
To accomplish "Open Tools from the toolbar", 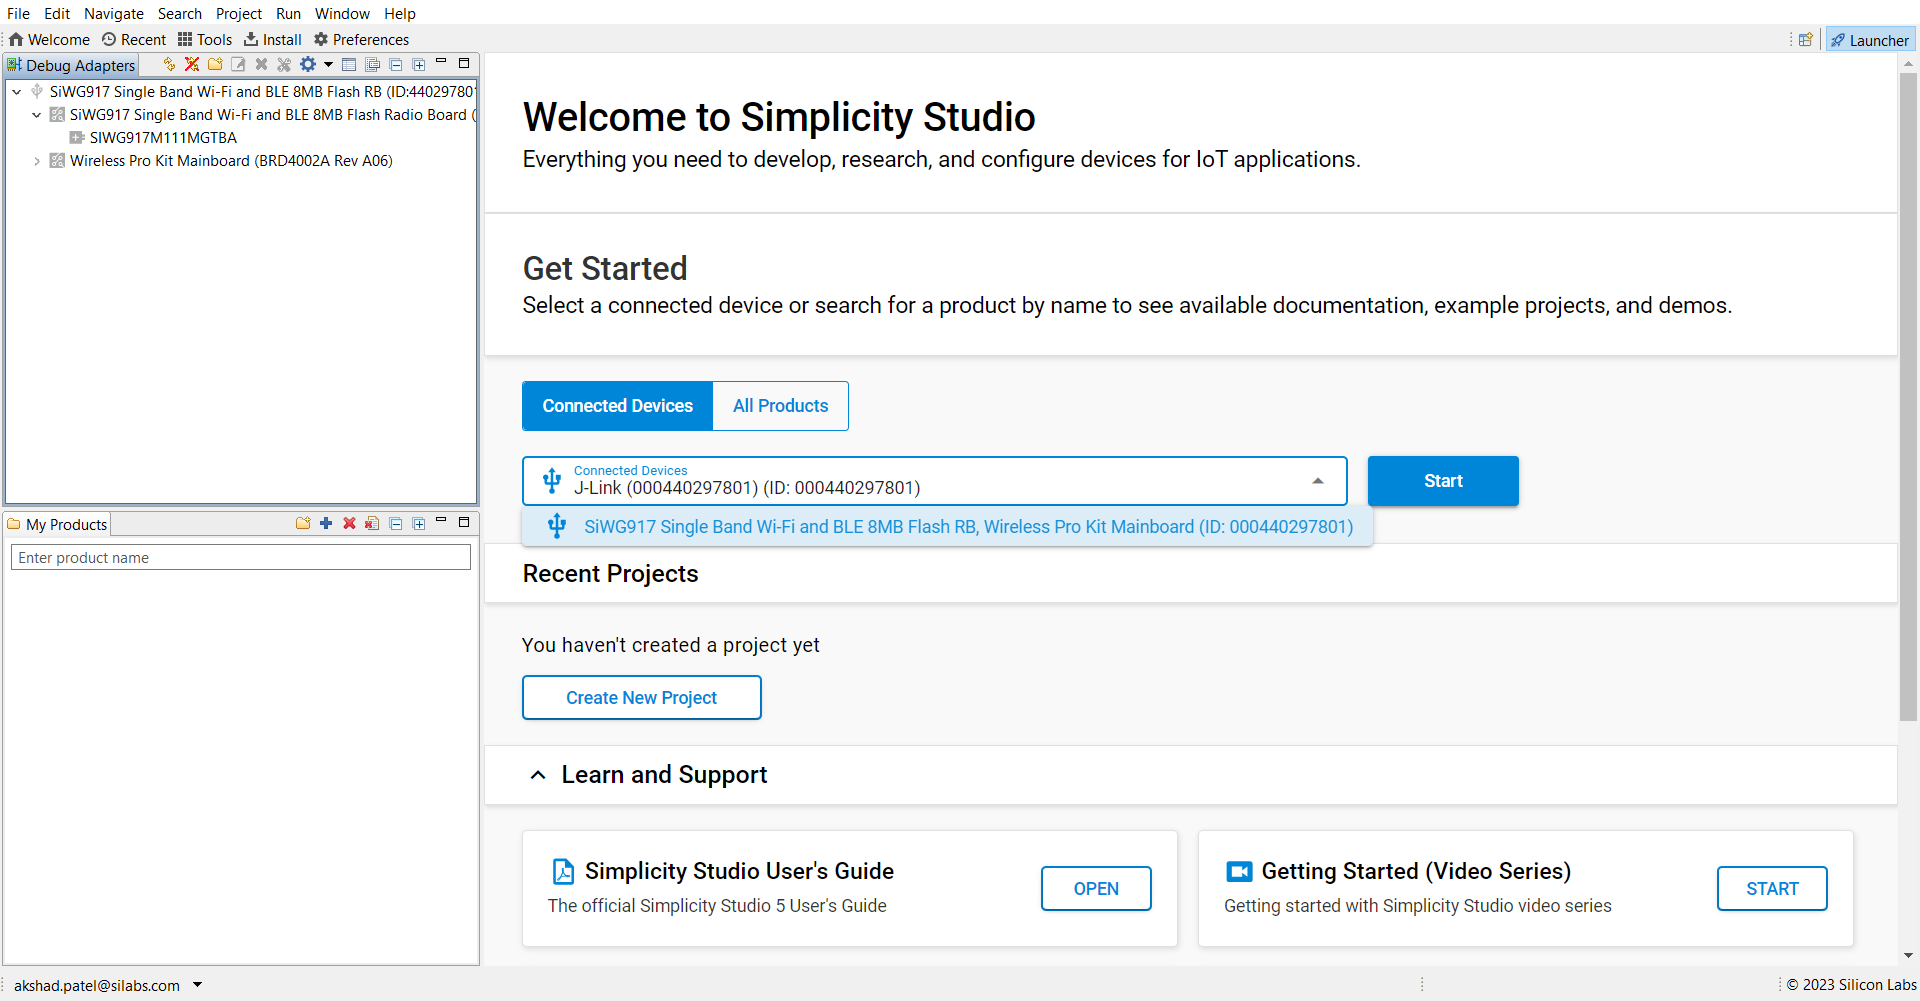I will (x=205, y=40).
